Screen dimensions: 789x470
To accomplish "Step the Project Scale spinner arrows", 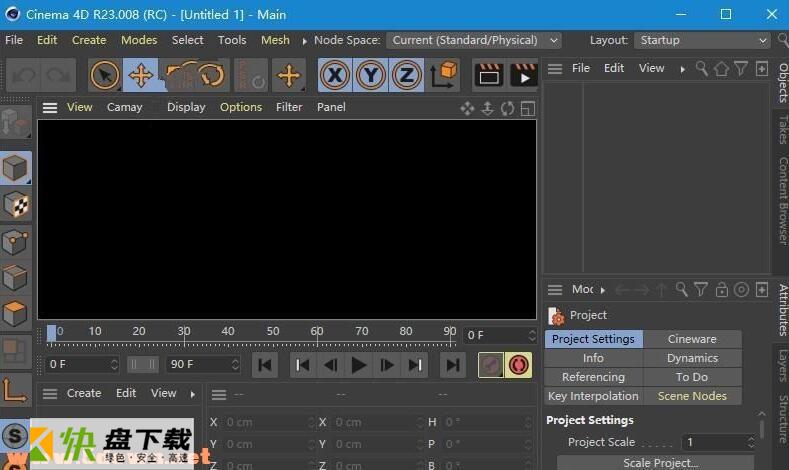I will [751, 442].
